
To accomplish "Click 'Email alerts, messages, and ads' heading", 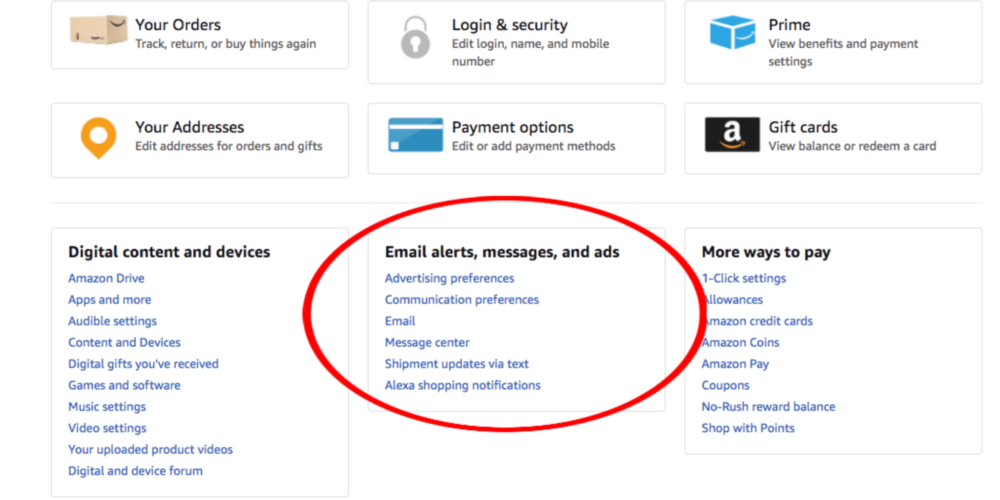I will pyautogui.click(x=502, y=252).
